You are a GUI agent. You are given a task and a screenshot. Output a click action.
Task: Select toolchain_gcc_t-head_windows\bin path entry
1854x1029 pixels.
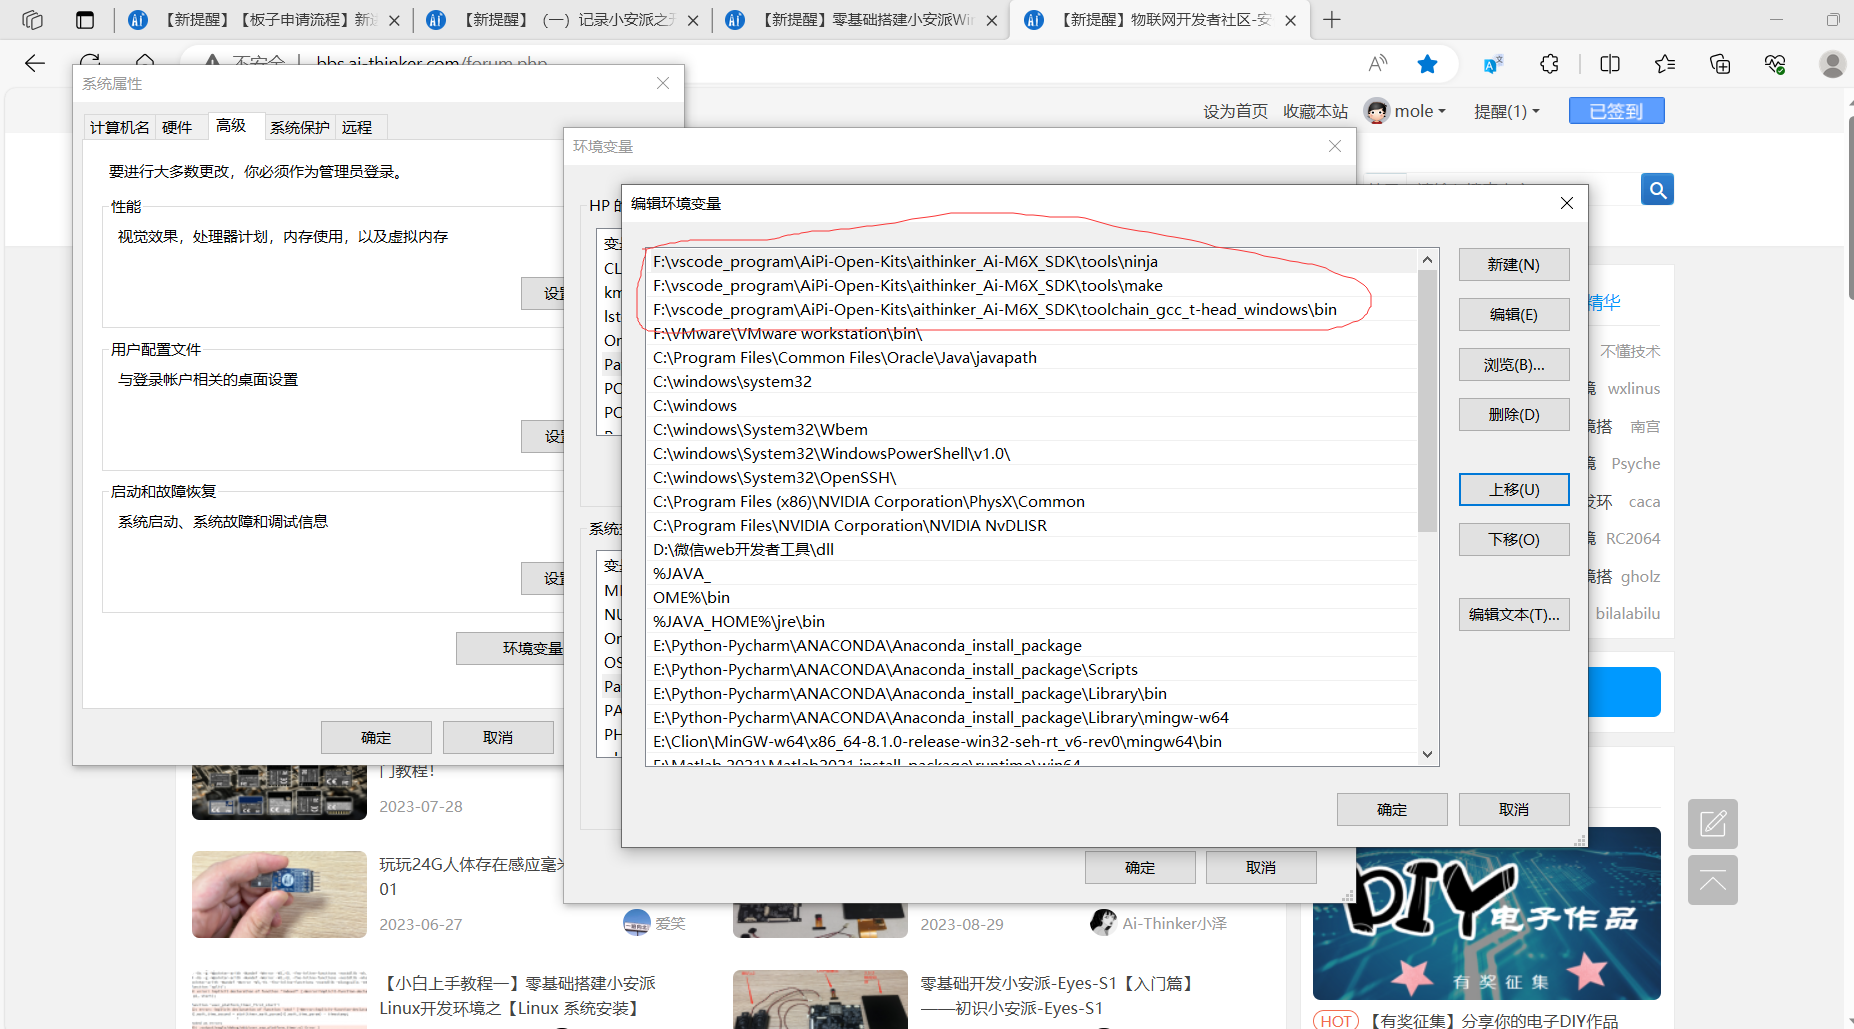coord(1032,309)
